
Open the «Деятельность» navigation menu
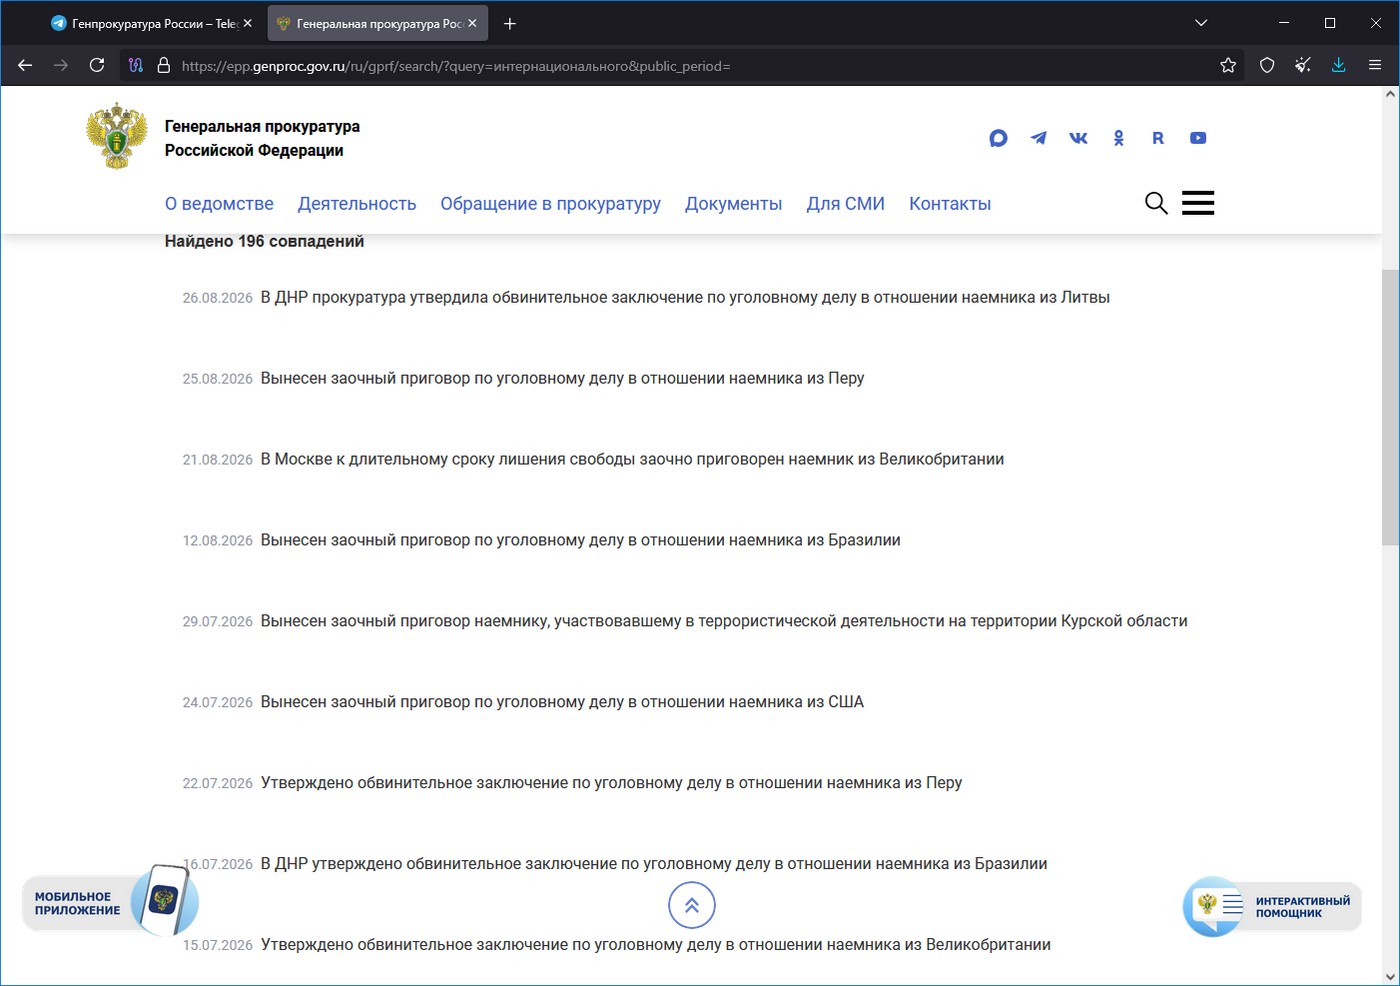tap(357, 204)
